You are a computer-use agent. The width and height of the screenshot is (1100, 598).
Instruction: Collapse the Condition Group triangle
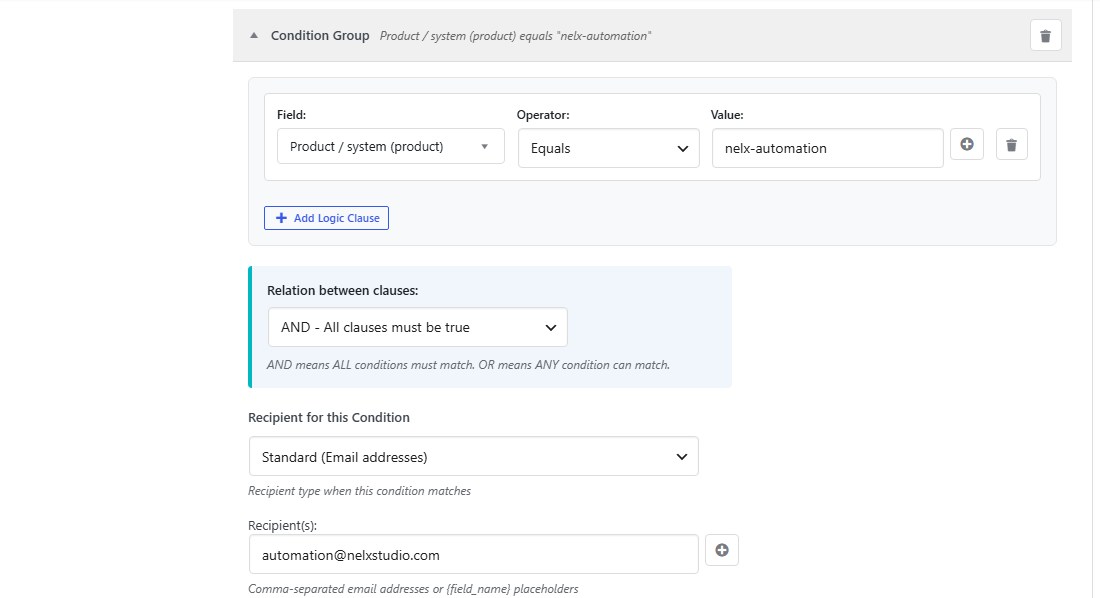(x=254, y=36)
